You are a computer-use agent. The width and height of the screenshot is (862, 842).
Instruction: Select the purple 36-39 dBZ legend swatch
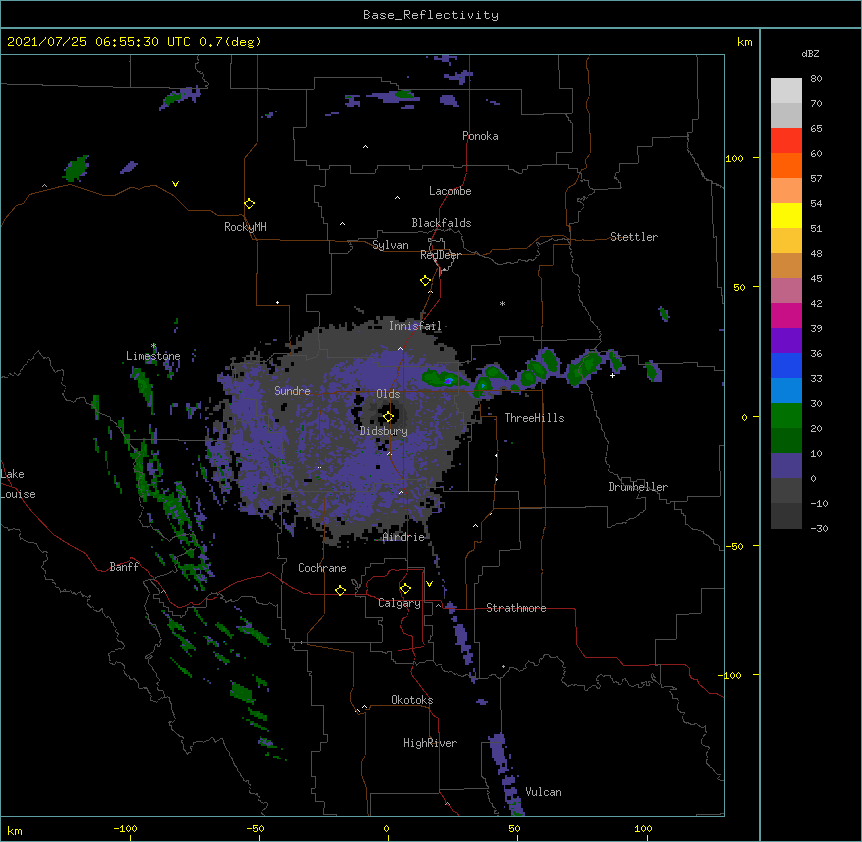(x=786, y=341)
